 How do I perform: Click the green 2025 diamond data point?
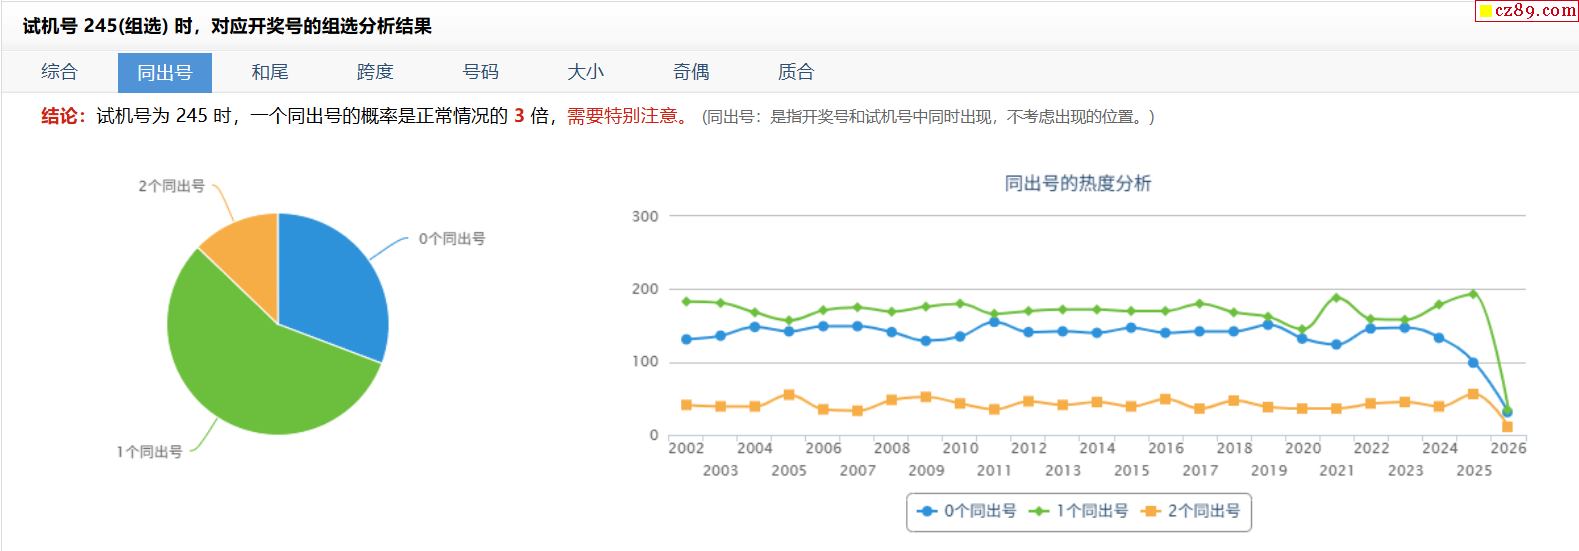(1473, 294)
